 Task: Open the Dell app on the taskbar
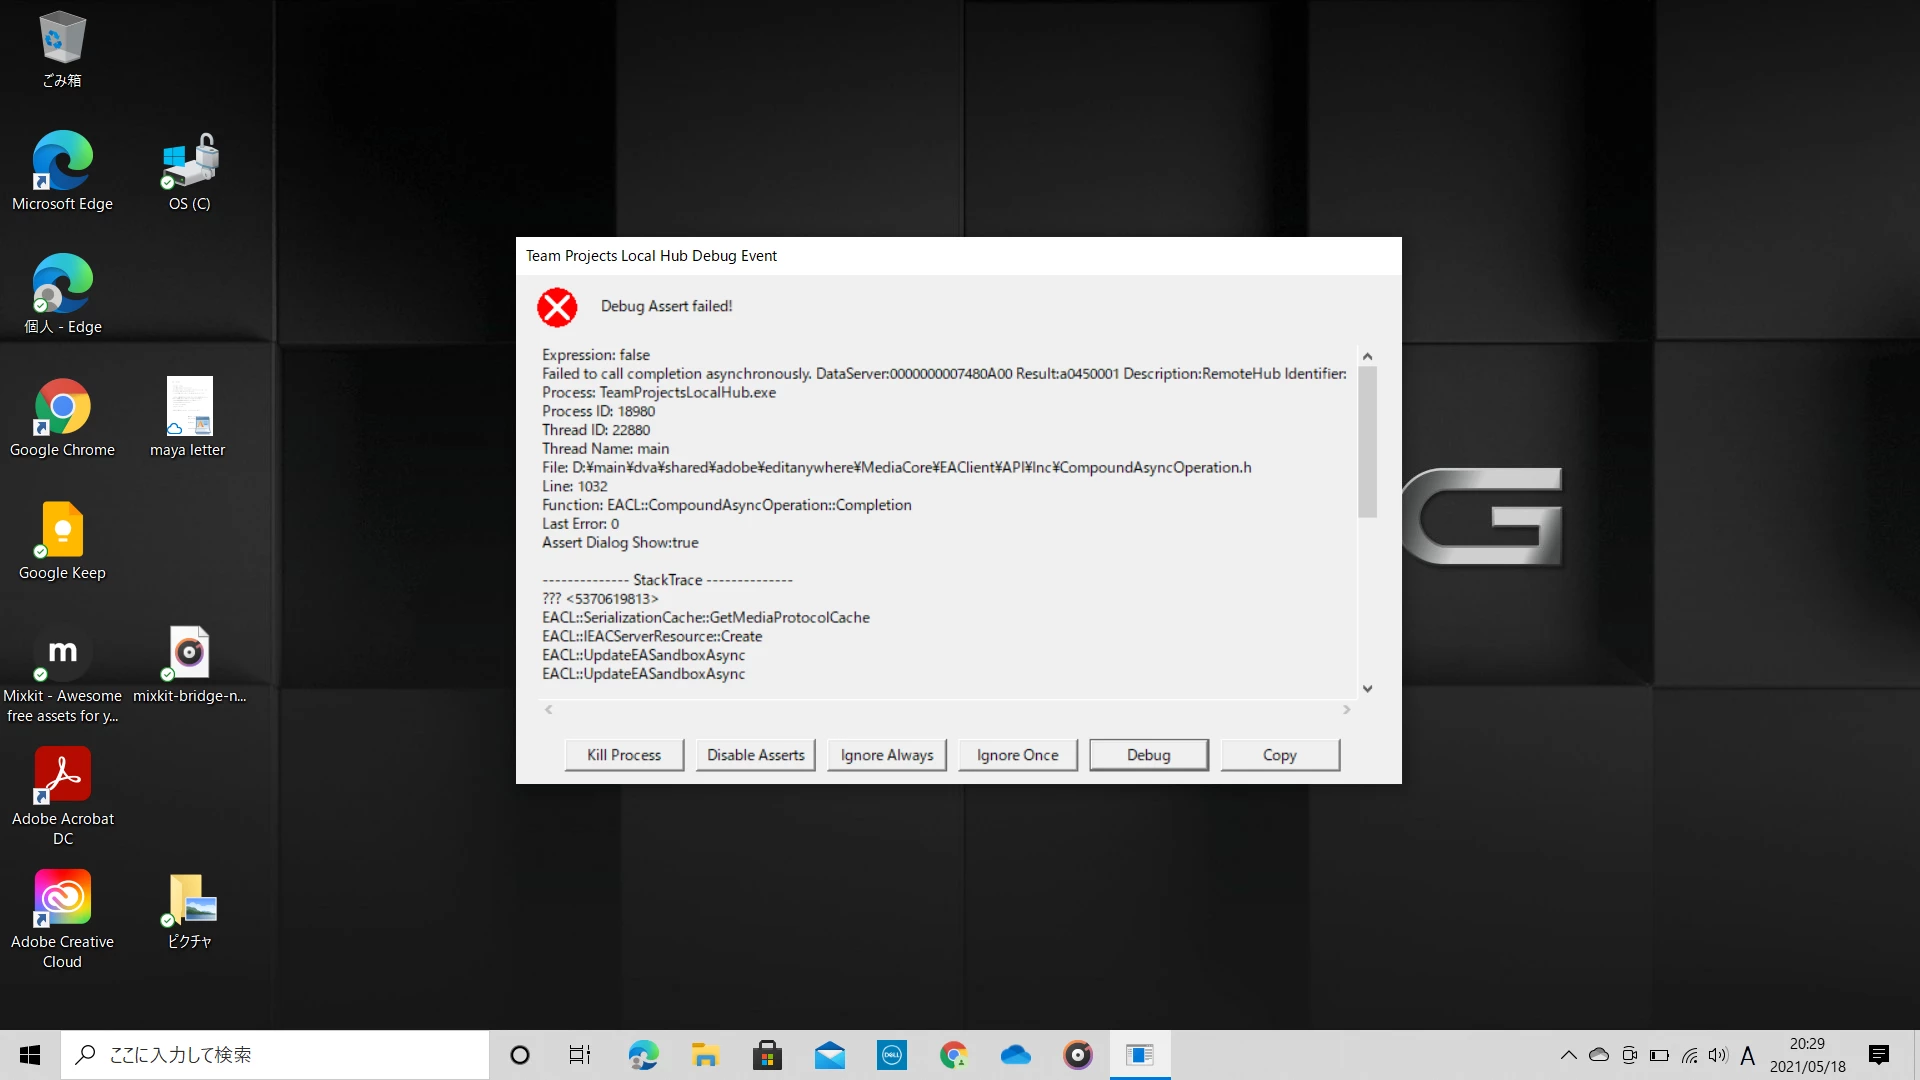[891, 1055]
